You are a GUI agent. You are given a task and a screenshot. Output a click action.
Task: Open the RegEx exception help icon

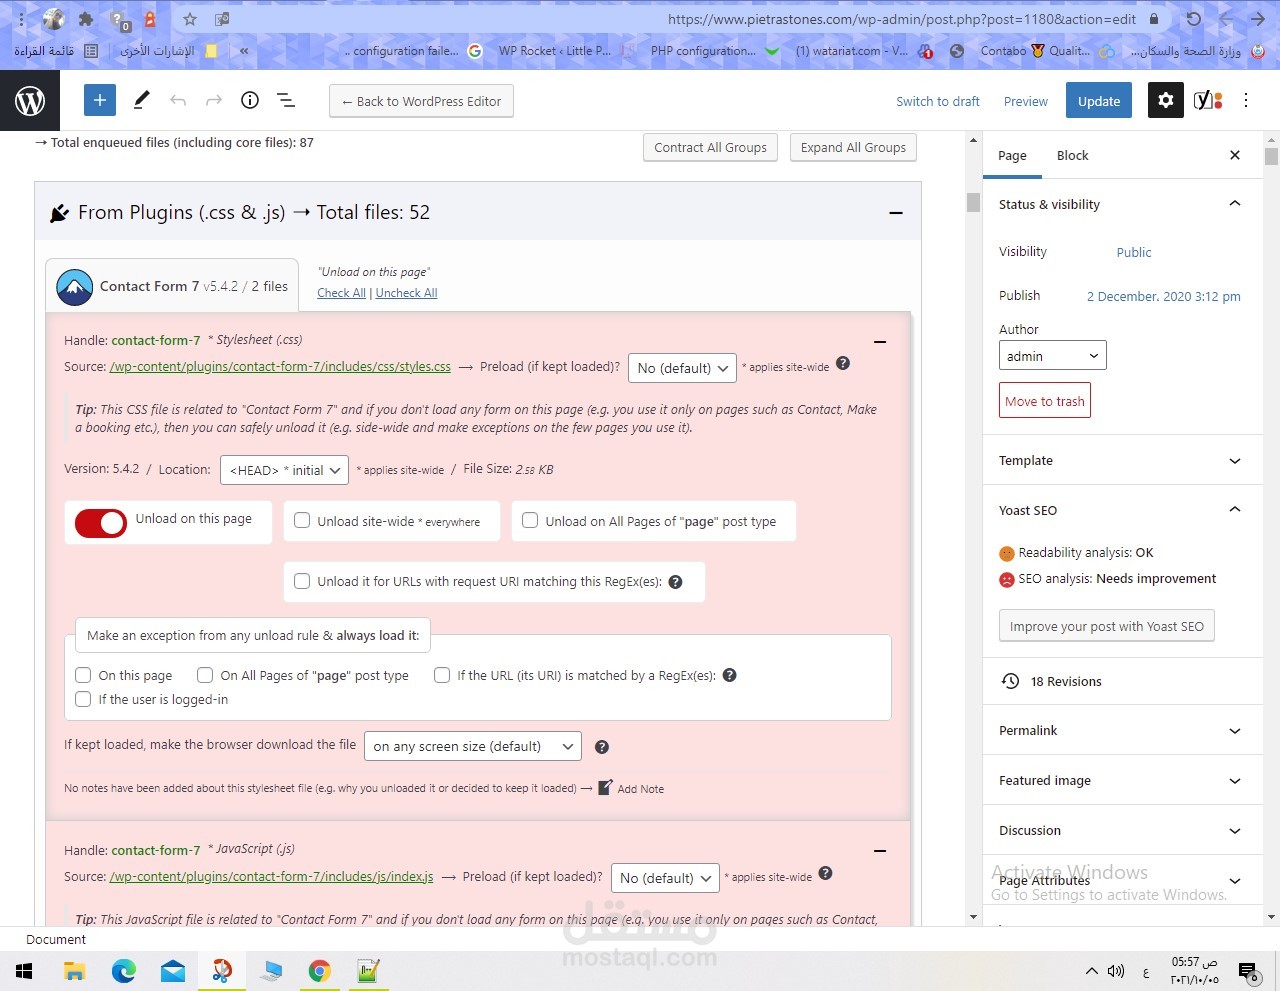pyautogui.click(x=730, y=675)
